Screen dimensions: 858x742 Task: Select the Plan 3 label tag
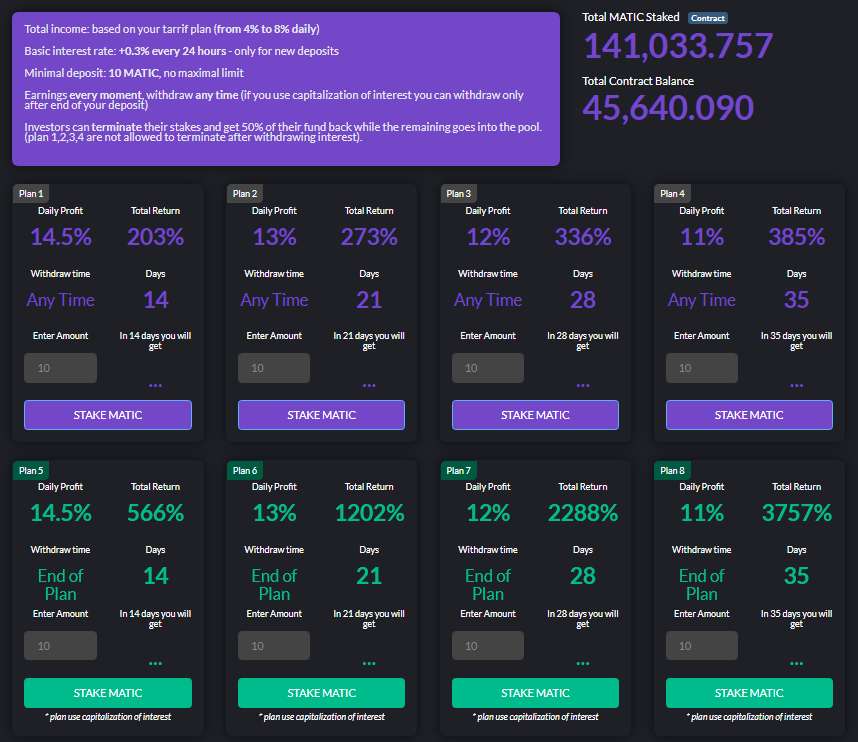(x=459, y=194)
